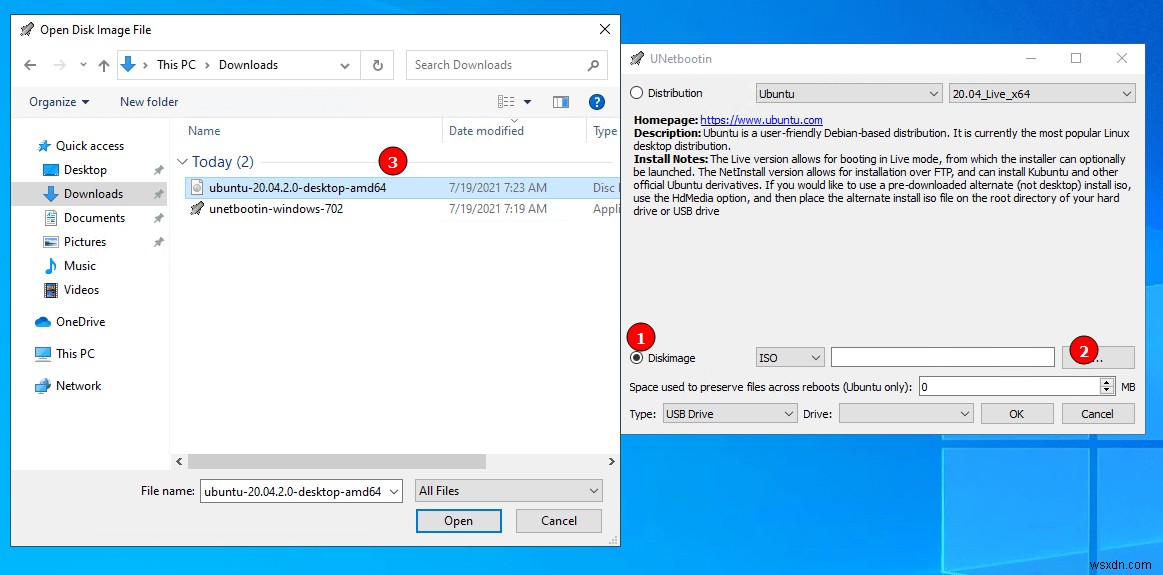
Task: Select the ubuntu-20.04.2.0-desktop-amd64 file name
Action: pyautogui.click(x=297, y=188)
